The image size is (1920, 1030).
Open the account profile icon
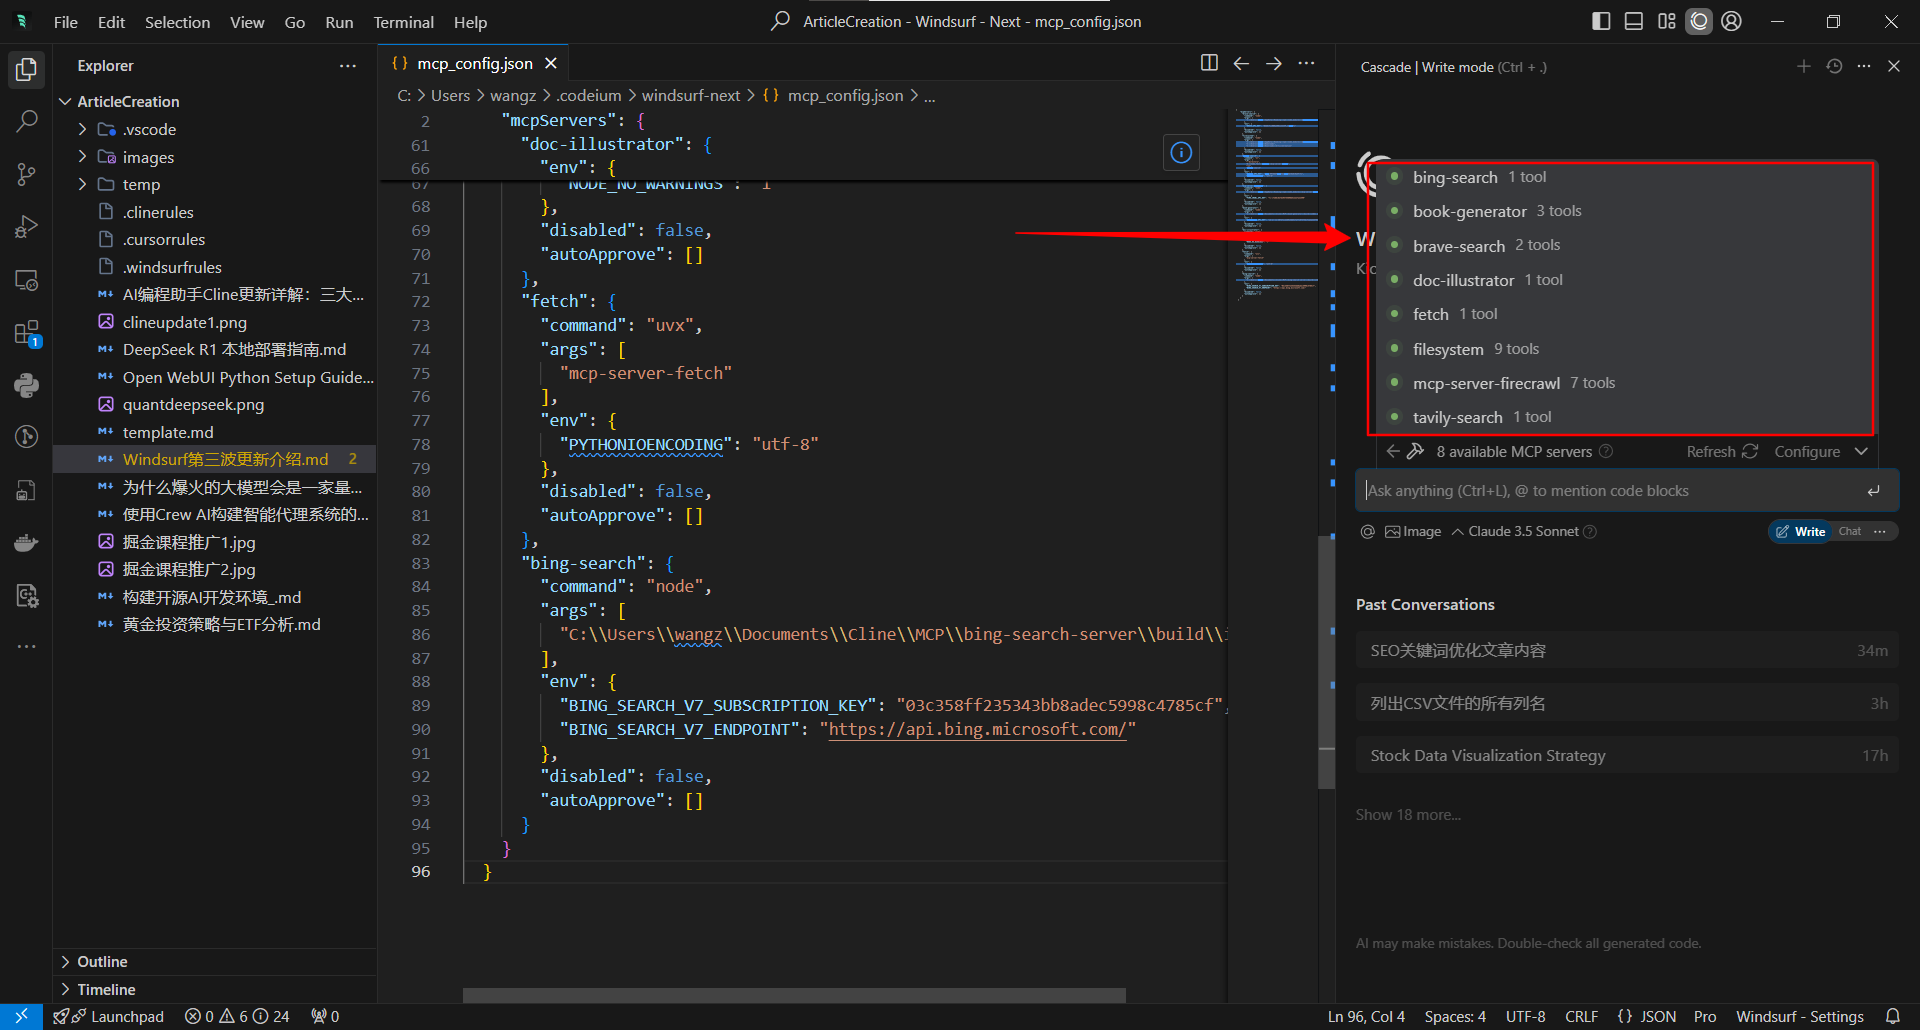(x=1732, y=21)
